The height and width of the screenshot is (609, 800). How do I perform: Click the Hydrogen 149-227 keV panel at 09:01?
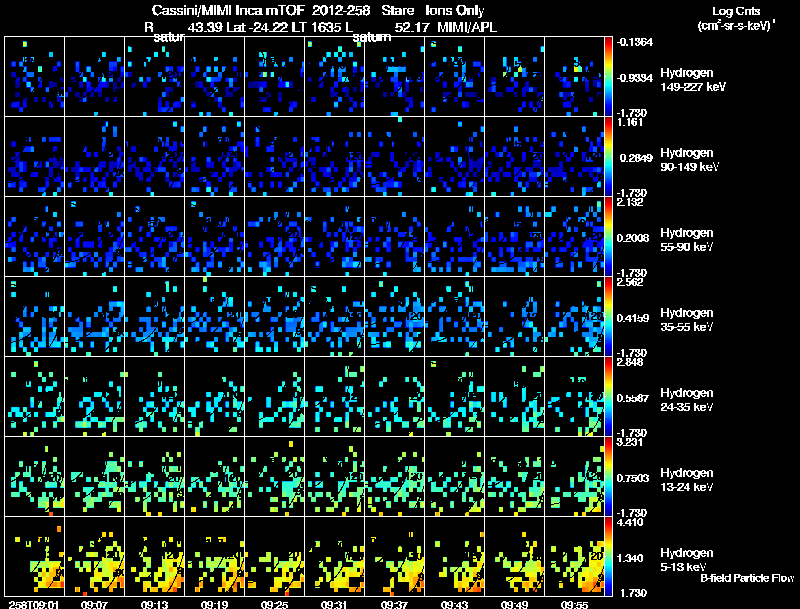tap(35, 77)
